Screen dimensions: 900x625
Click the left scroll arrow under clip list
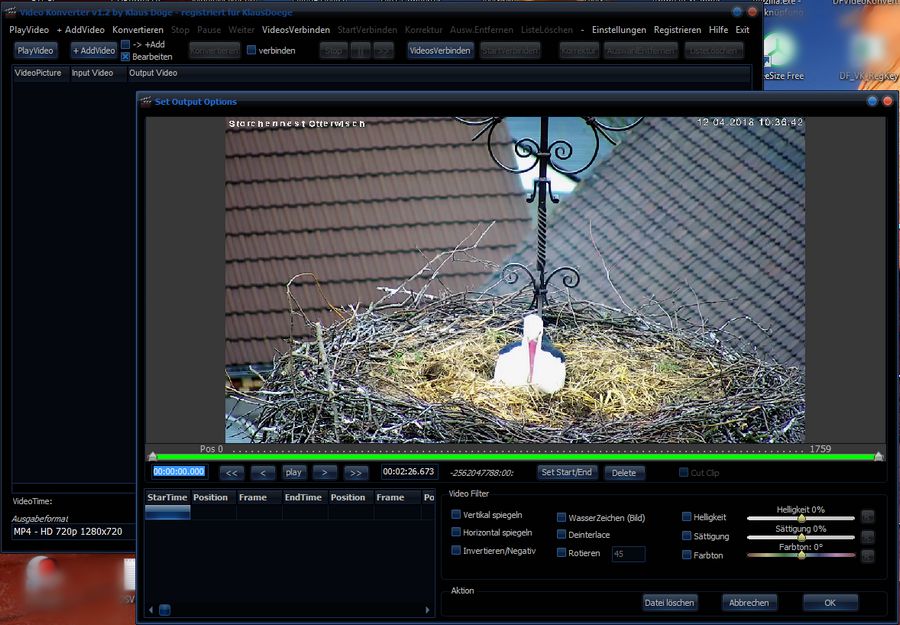coord(151,609)
